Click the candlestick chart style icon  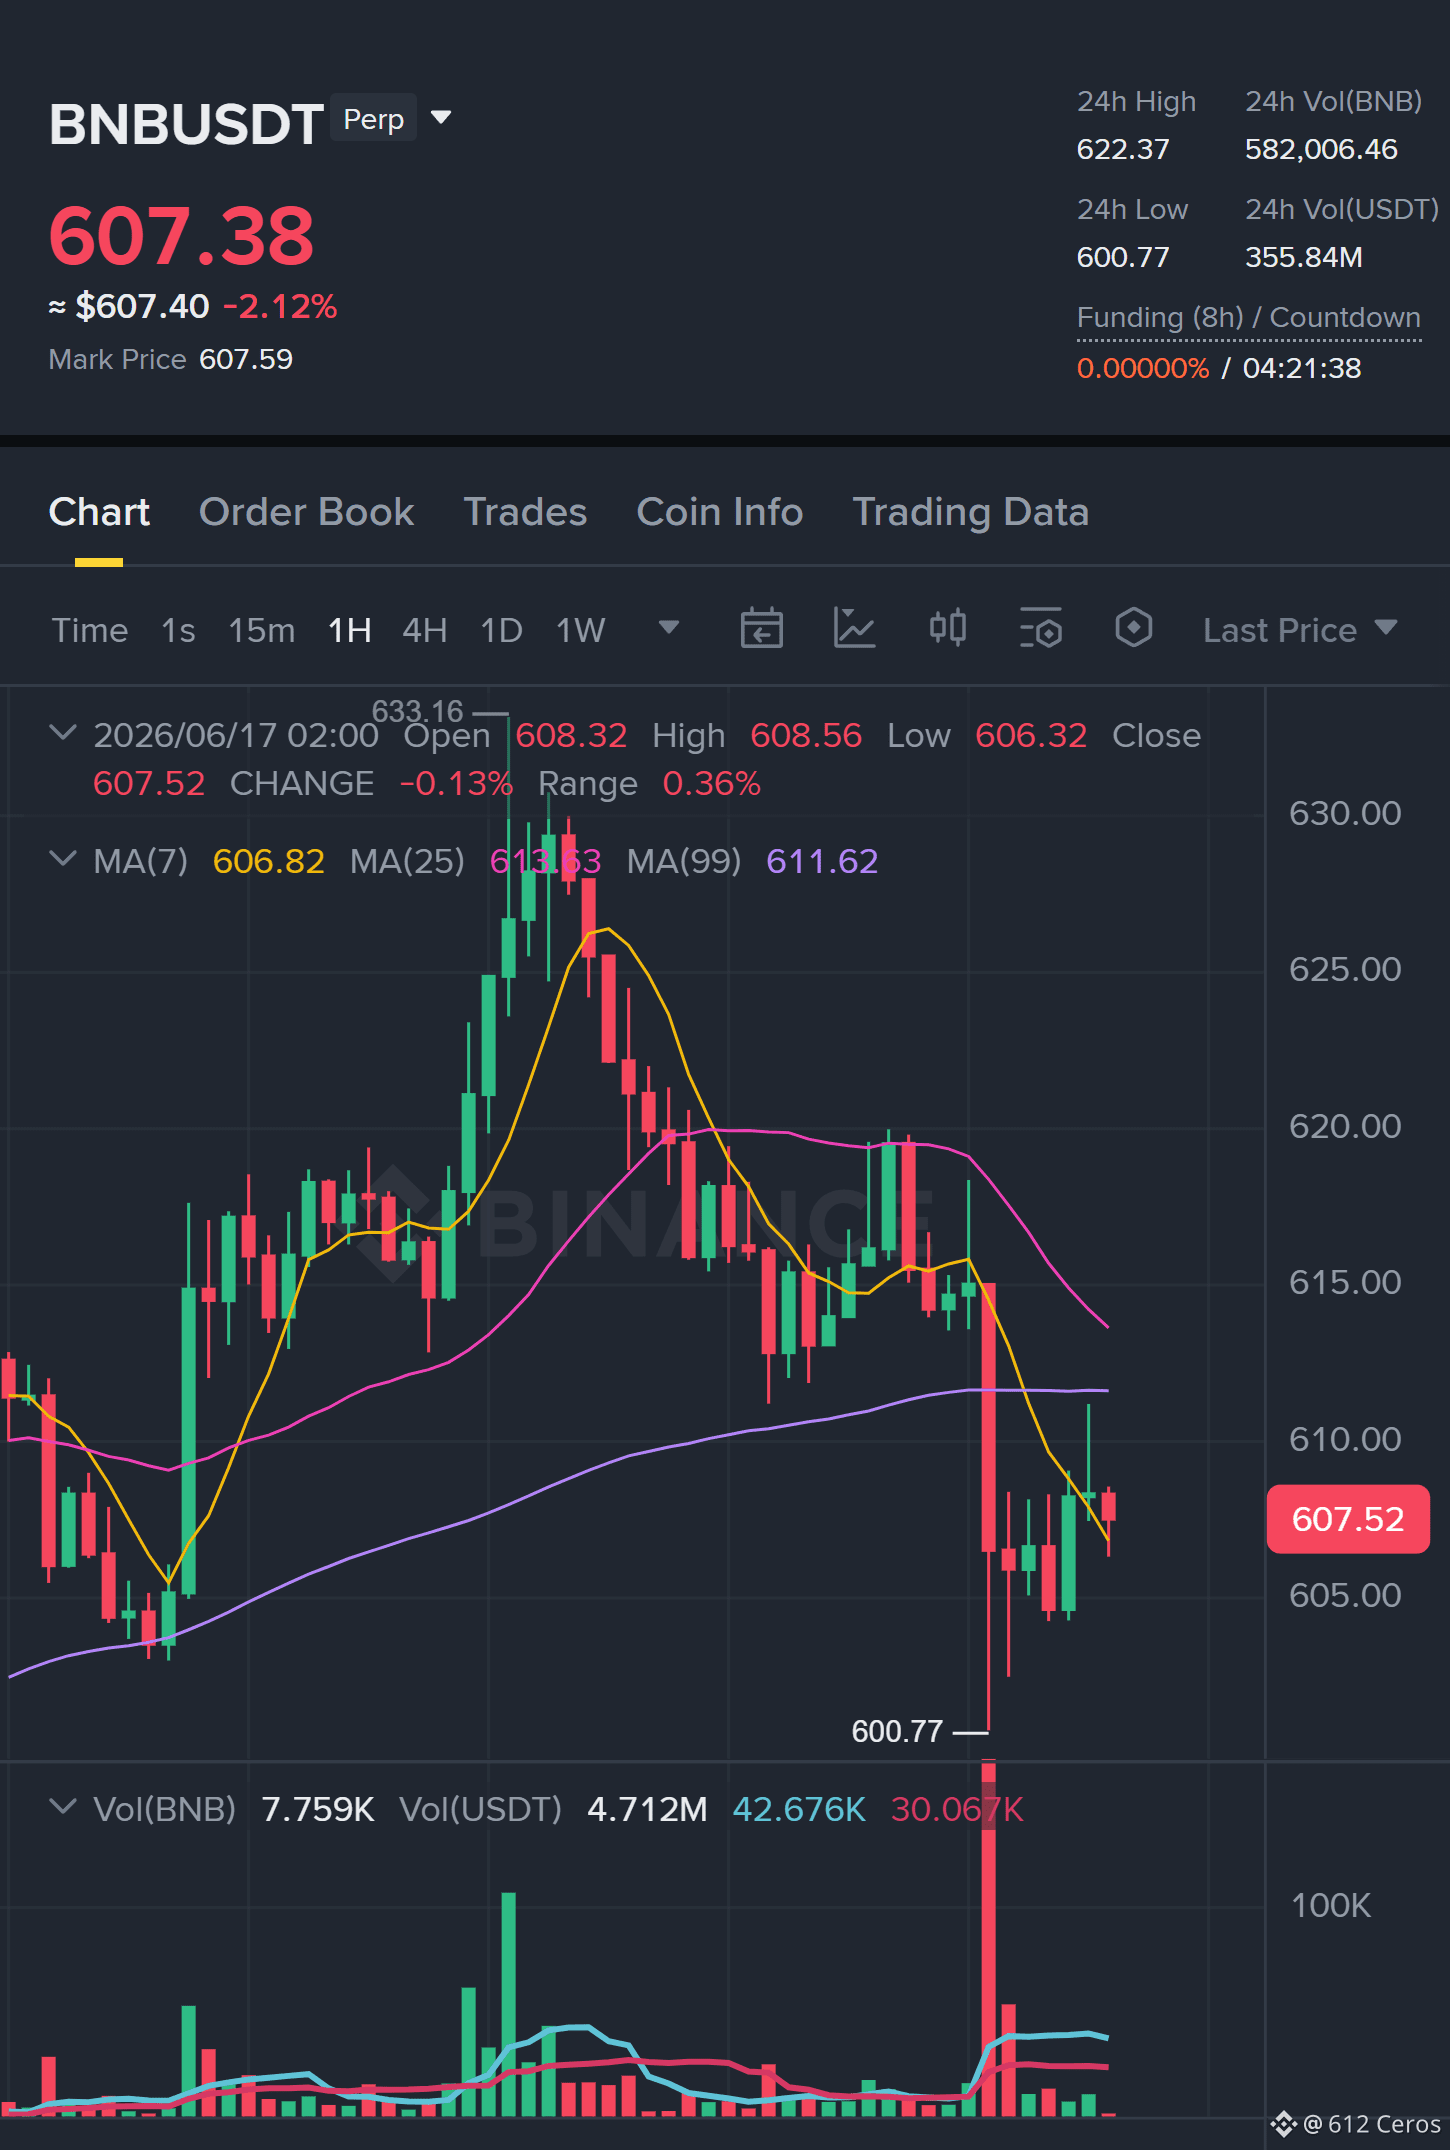coord(947,629)
